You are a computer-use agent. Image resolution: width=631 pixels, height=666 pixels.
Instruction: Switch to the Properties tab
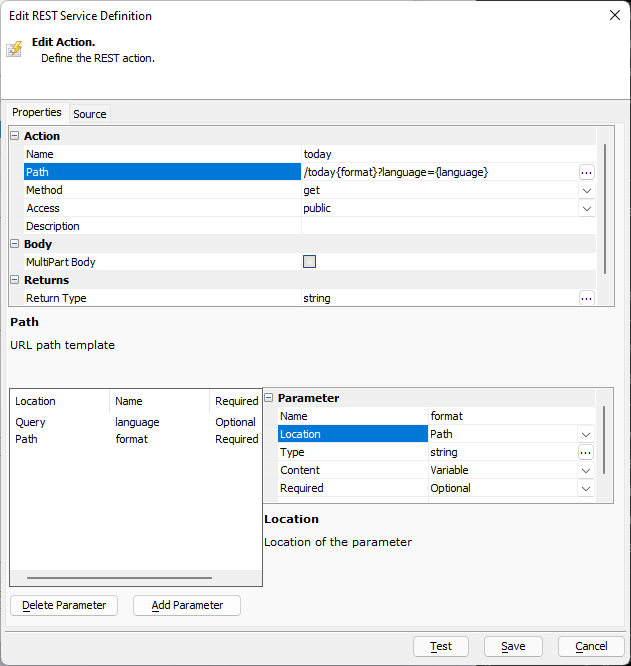[37, 112]
